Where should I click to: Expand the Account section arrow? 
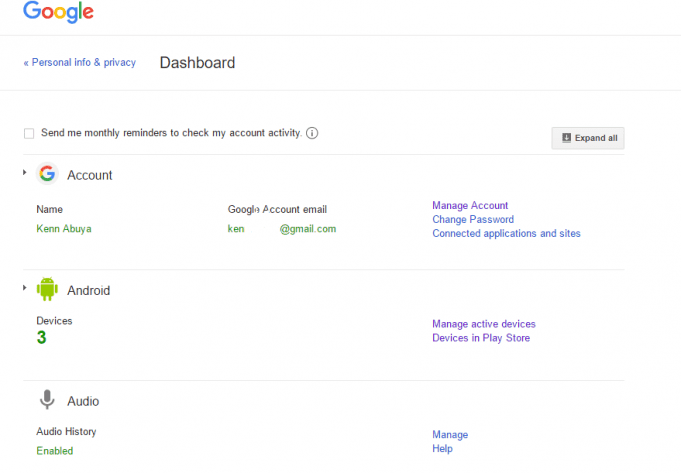(x=25, y=172)
